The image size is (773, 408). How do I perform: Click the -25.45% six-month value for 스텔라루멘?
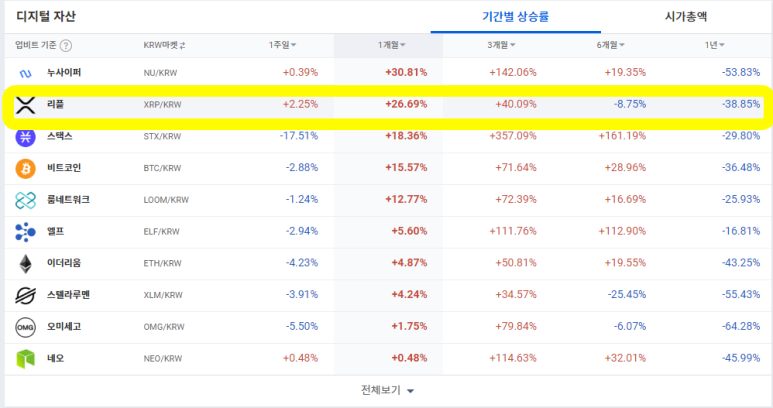(x=627, y=295)
